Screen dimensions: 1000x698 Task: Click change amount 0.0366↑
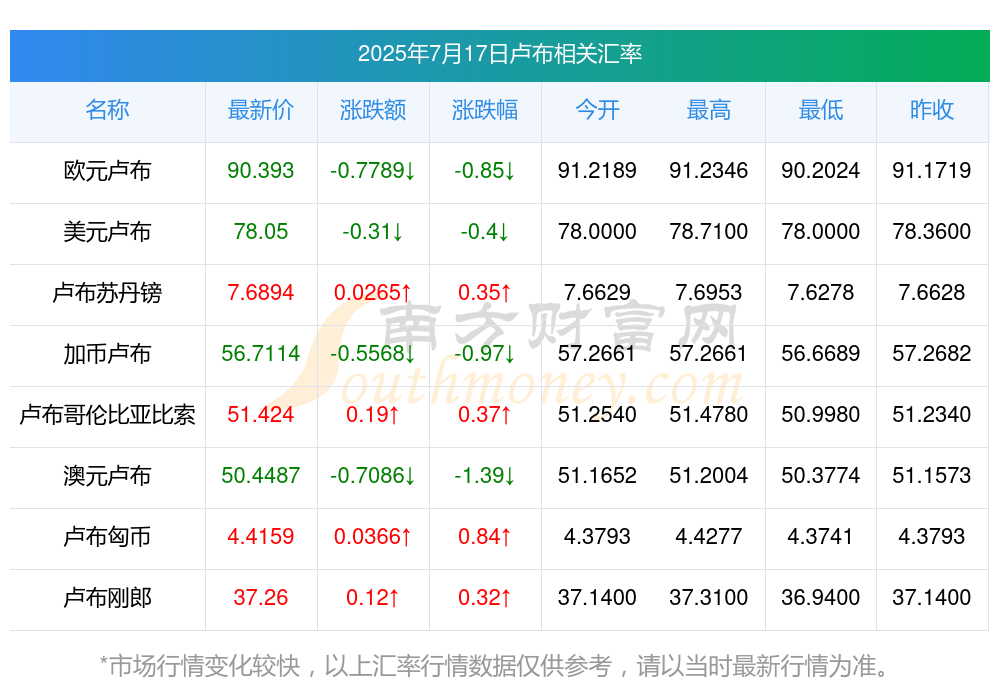[x=373, y=536]
